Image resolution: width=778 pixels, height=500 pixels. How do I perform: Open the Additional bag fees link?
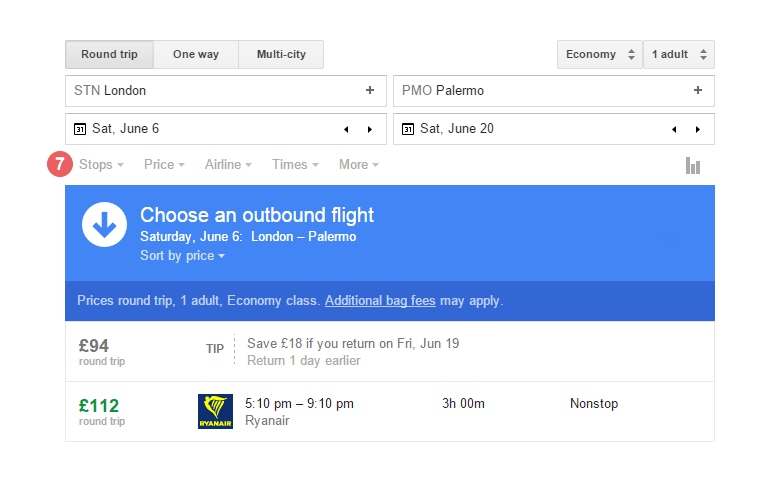382,300
